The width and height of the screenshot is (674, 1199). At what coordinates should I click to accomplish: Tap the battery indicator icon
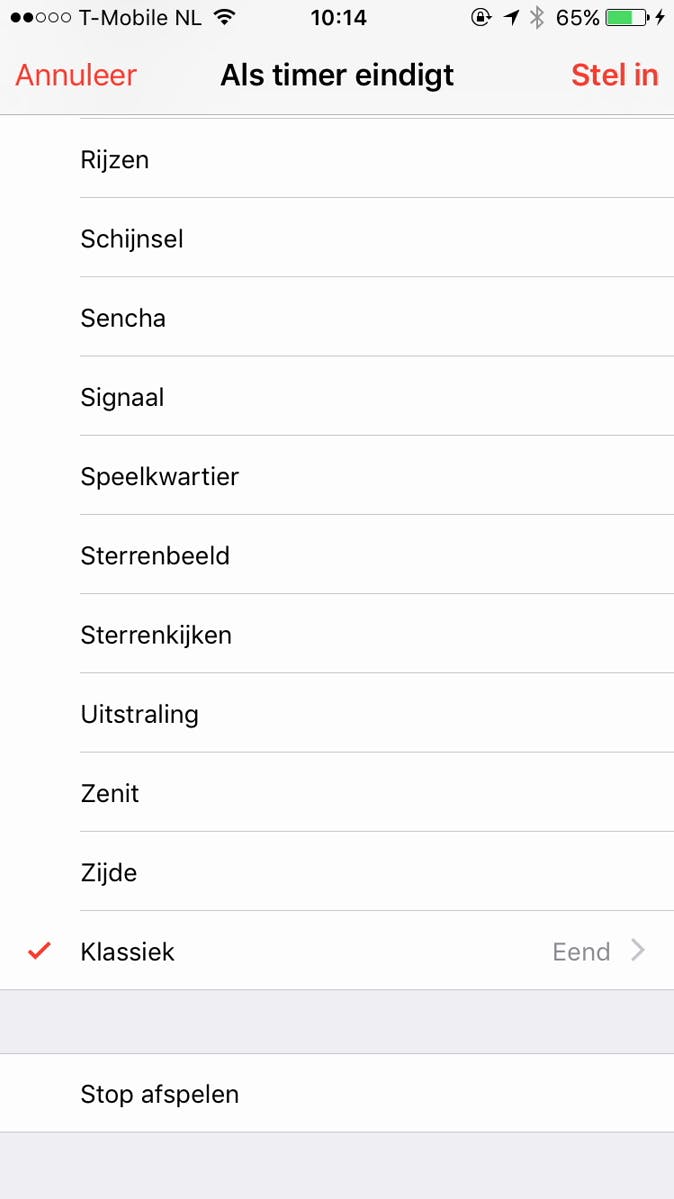(626, 17)
